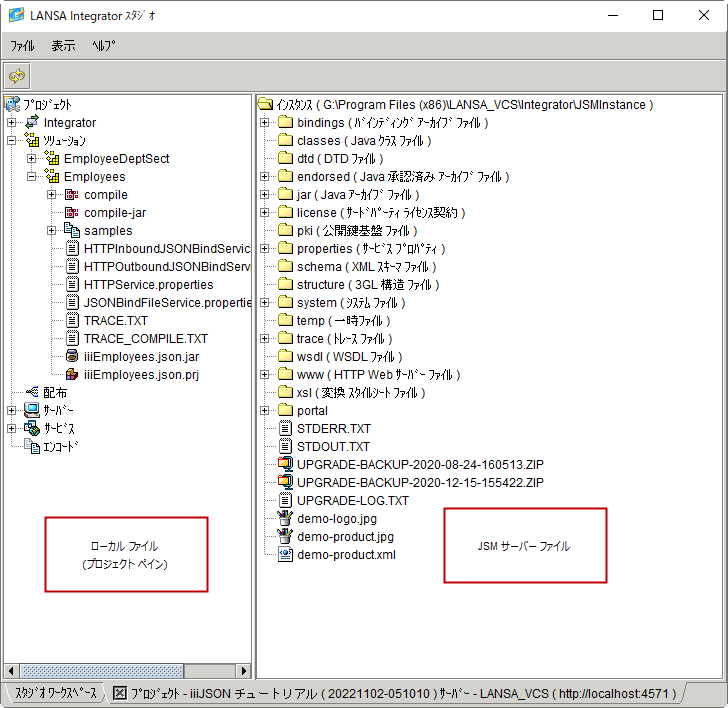
Task: Expand the Integrator tree node
Action: [12, 123]
